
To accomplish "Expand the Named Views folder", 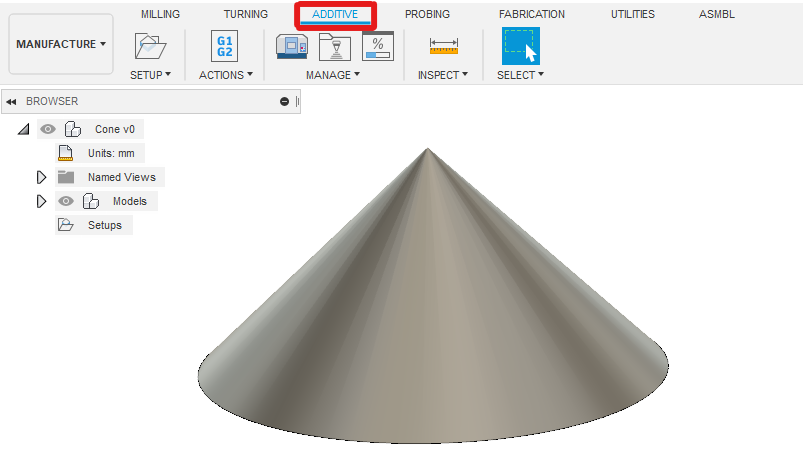I will [41, 177].
